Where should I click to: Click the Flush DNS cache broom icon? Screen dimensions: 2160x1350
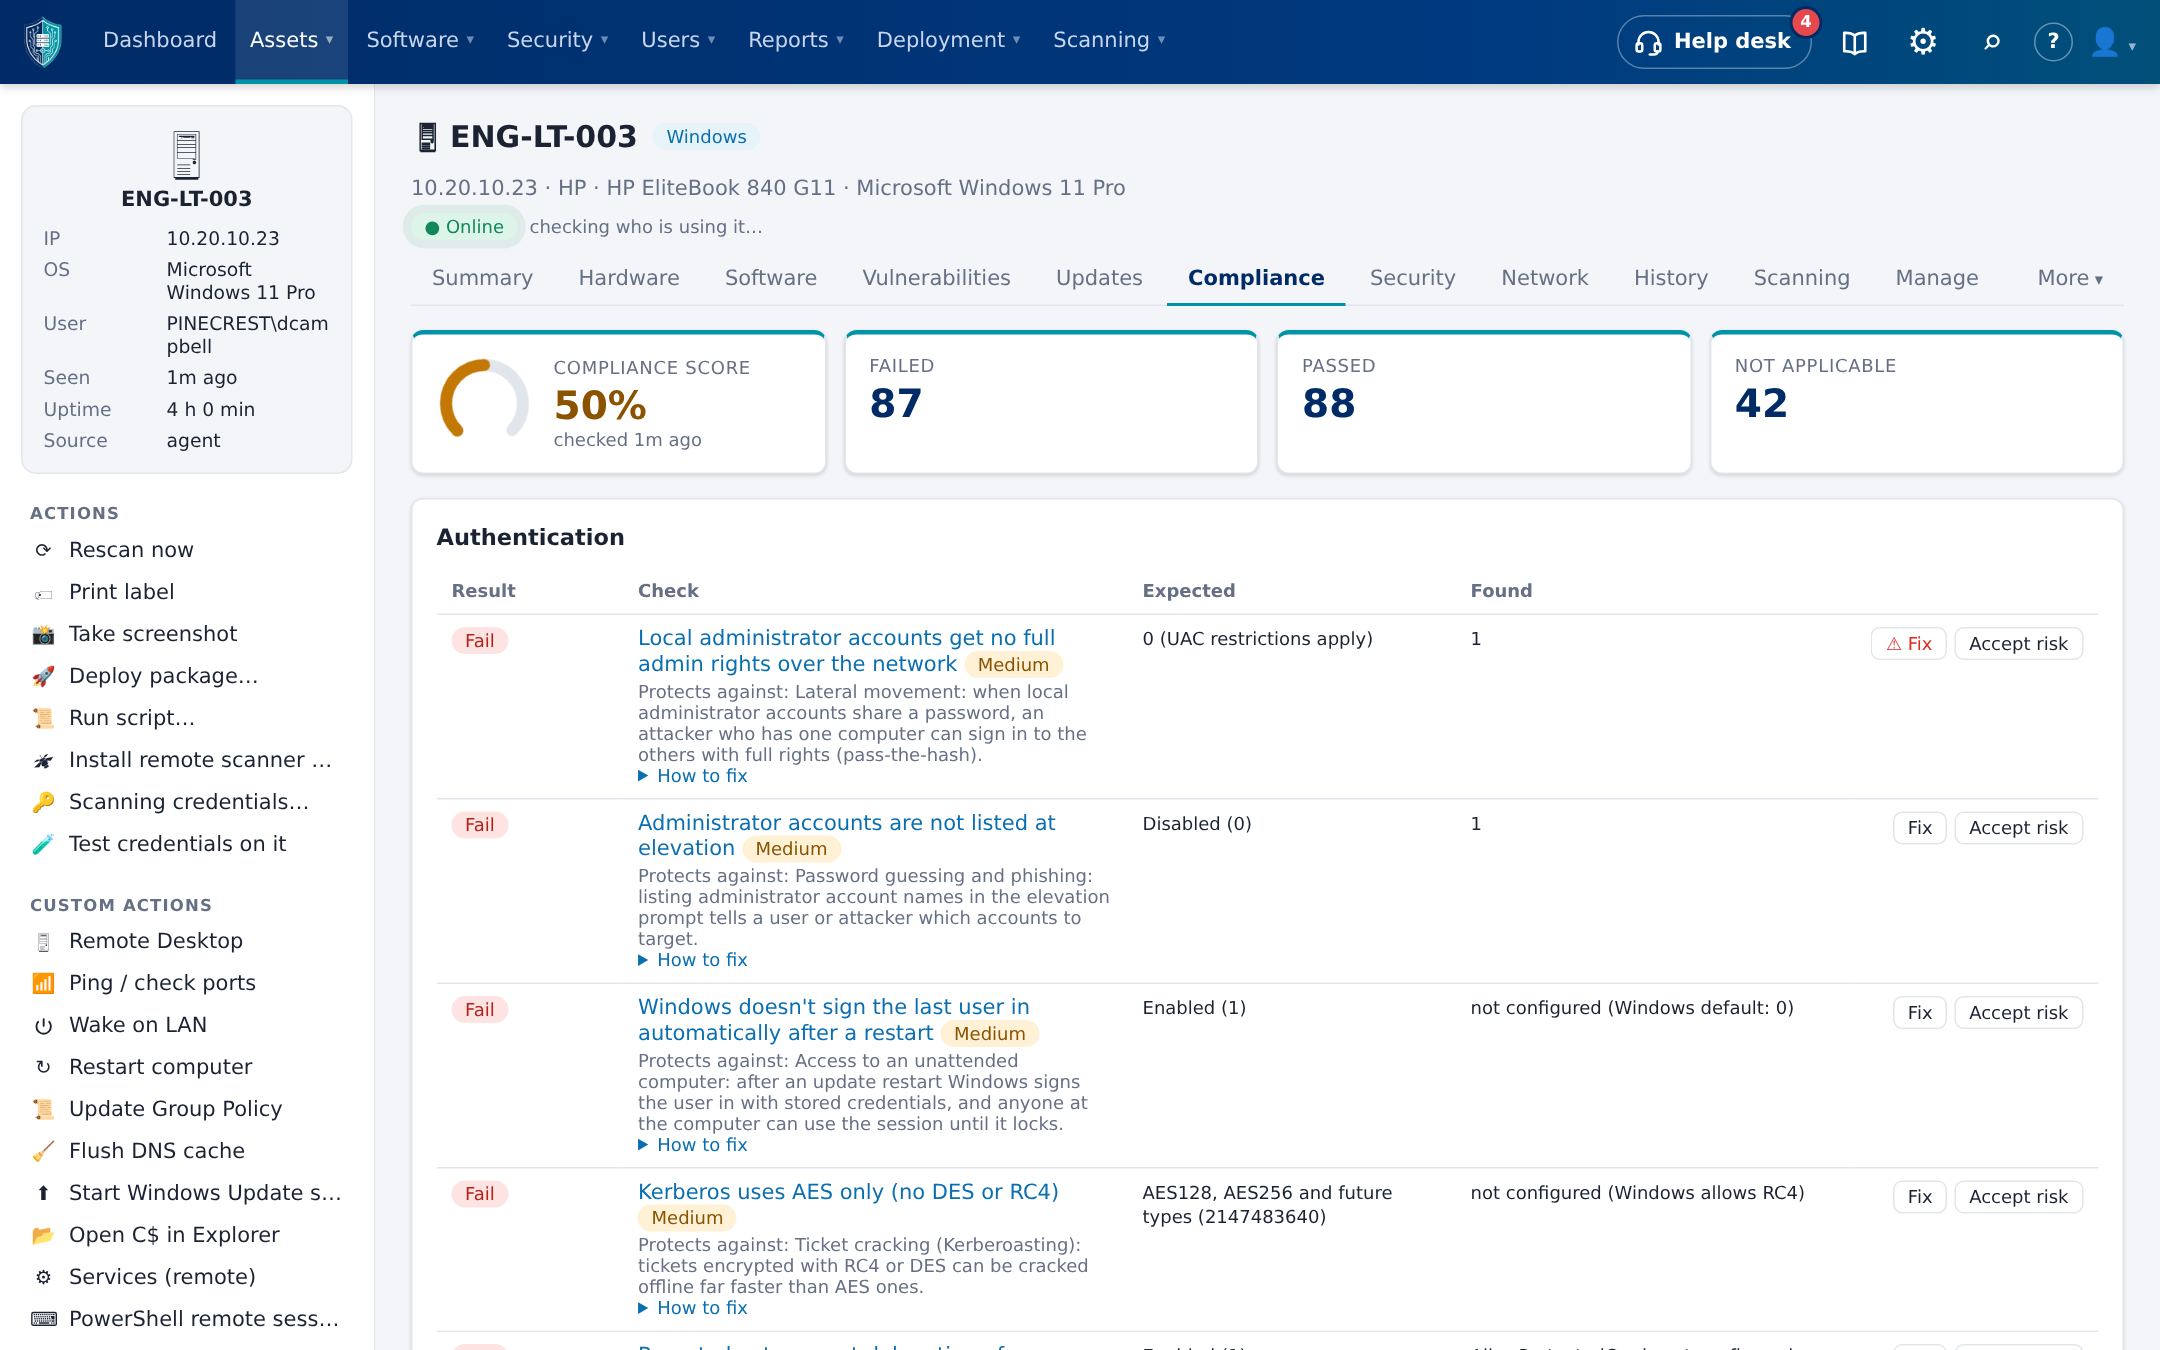pyautogui.click(x=43, y=1151)
